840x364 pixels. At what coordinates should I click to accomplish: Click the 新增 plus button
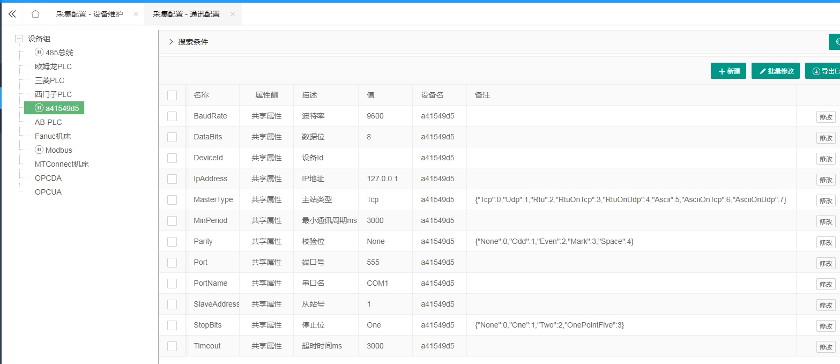(728, 71)
